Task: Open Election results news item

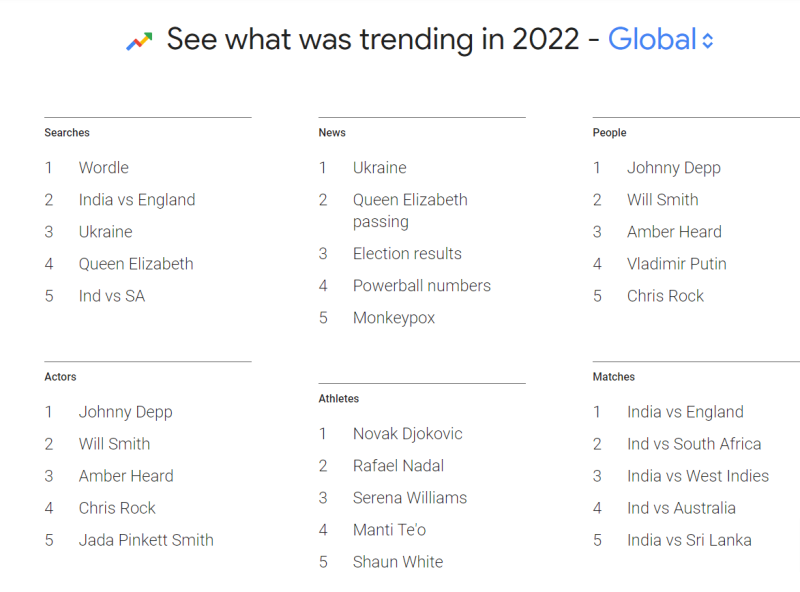Action: [x=407, y=253]
